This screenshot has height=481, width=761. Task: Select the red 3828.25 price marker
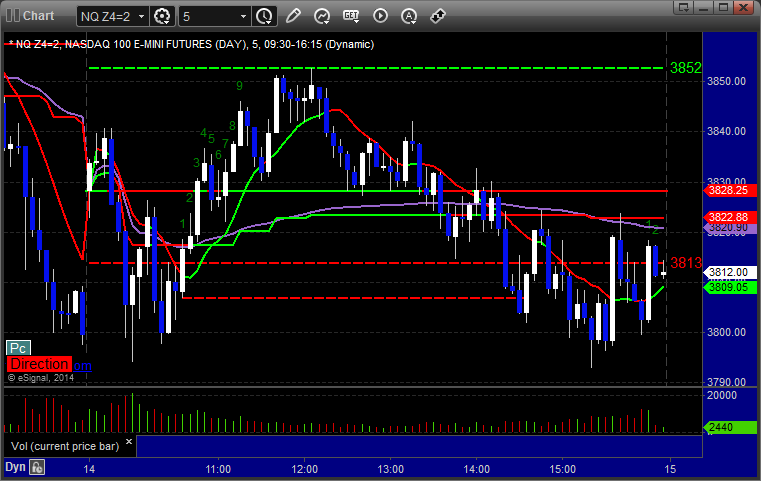(x=730, y=190)
